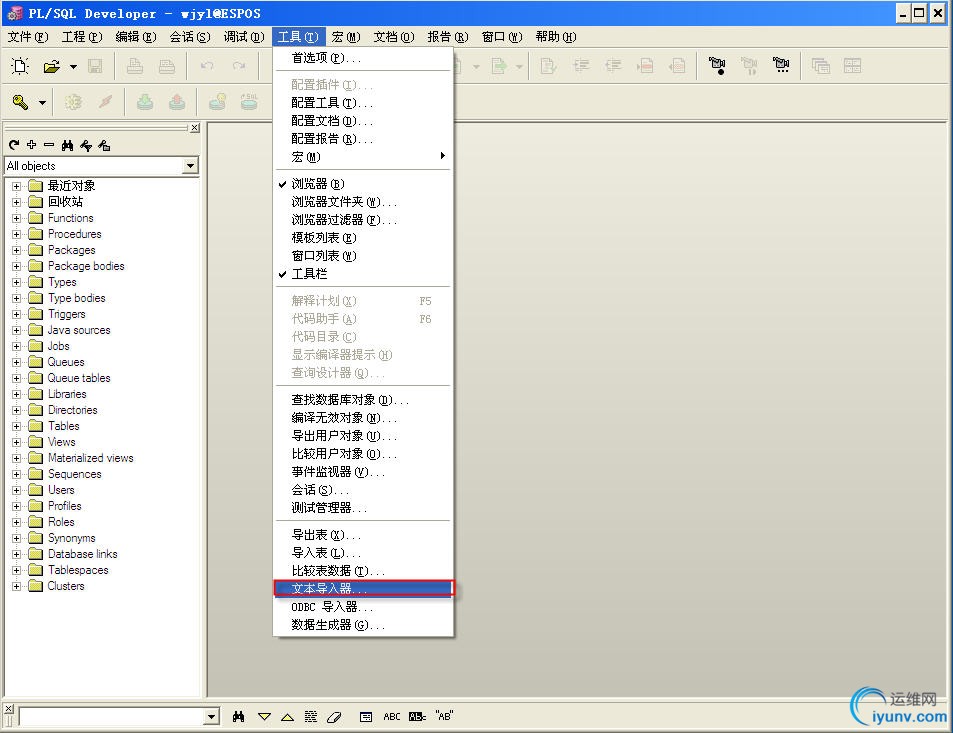
Task: Choose 导出用户对象 (U) menu item
Action: point(363,436)
